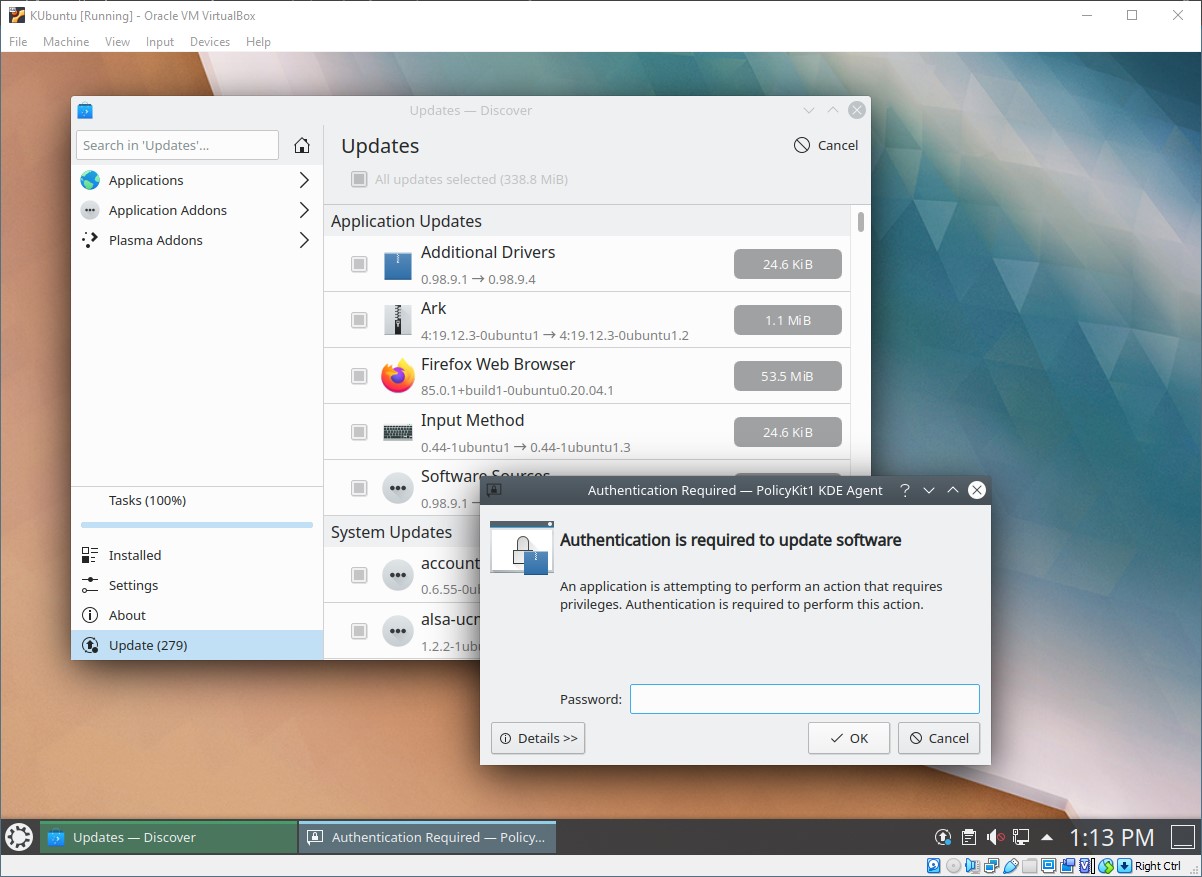Viewport: 1202px width, 877px height.
Task: Click the Tasks progress bar
Action: point(197,524)
